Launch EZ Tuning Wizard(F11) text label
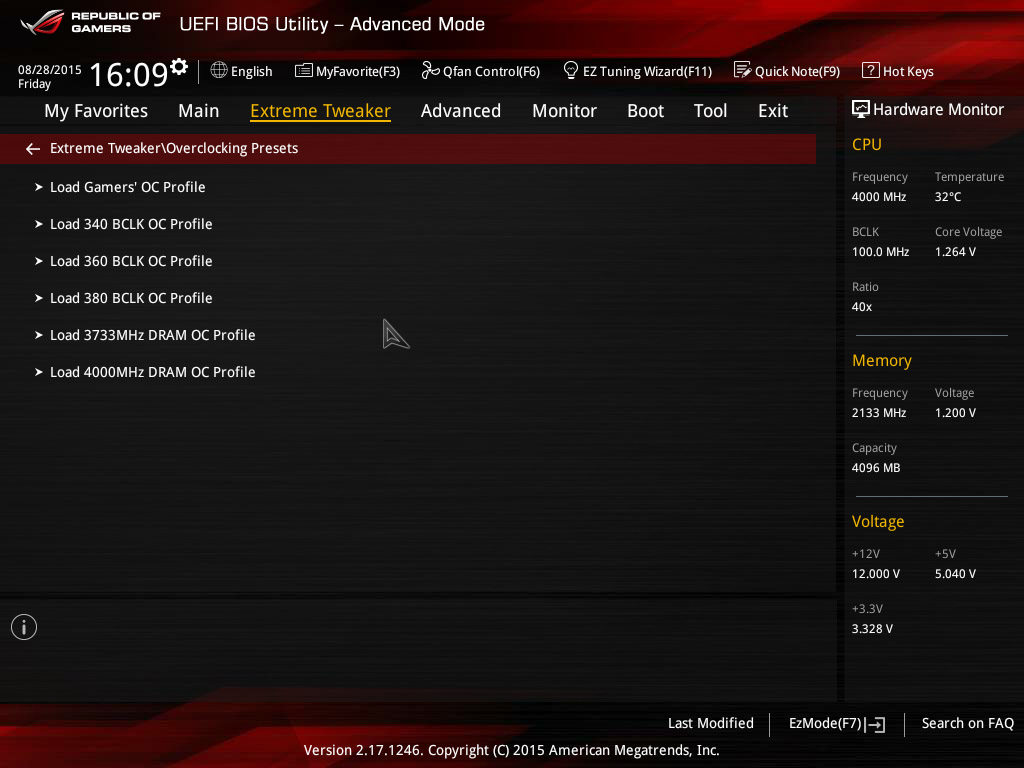Viewport: 1024px width, 768px height. tap(647, 71)
